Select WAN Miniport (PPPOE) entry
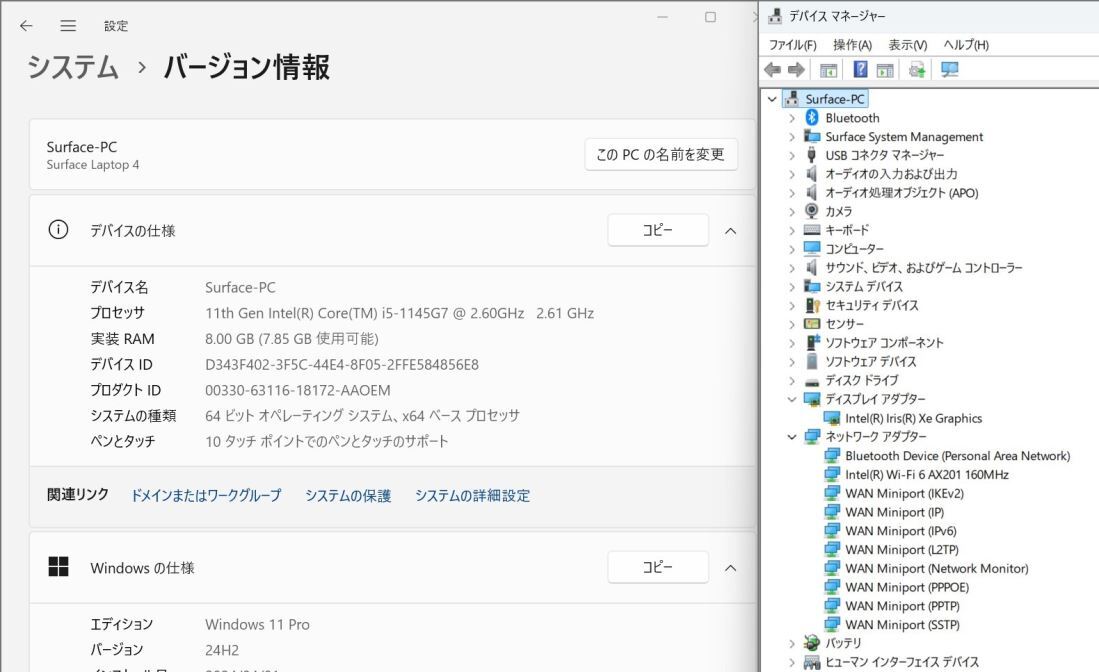The height and width of the screenshot is (672, 1099). (x=907, y=587)
